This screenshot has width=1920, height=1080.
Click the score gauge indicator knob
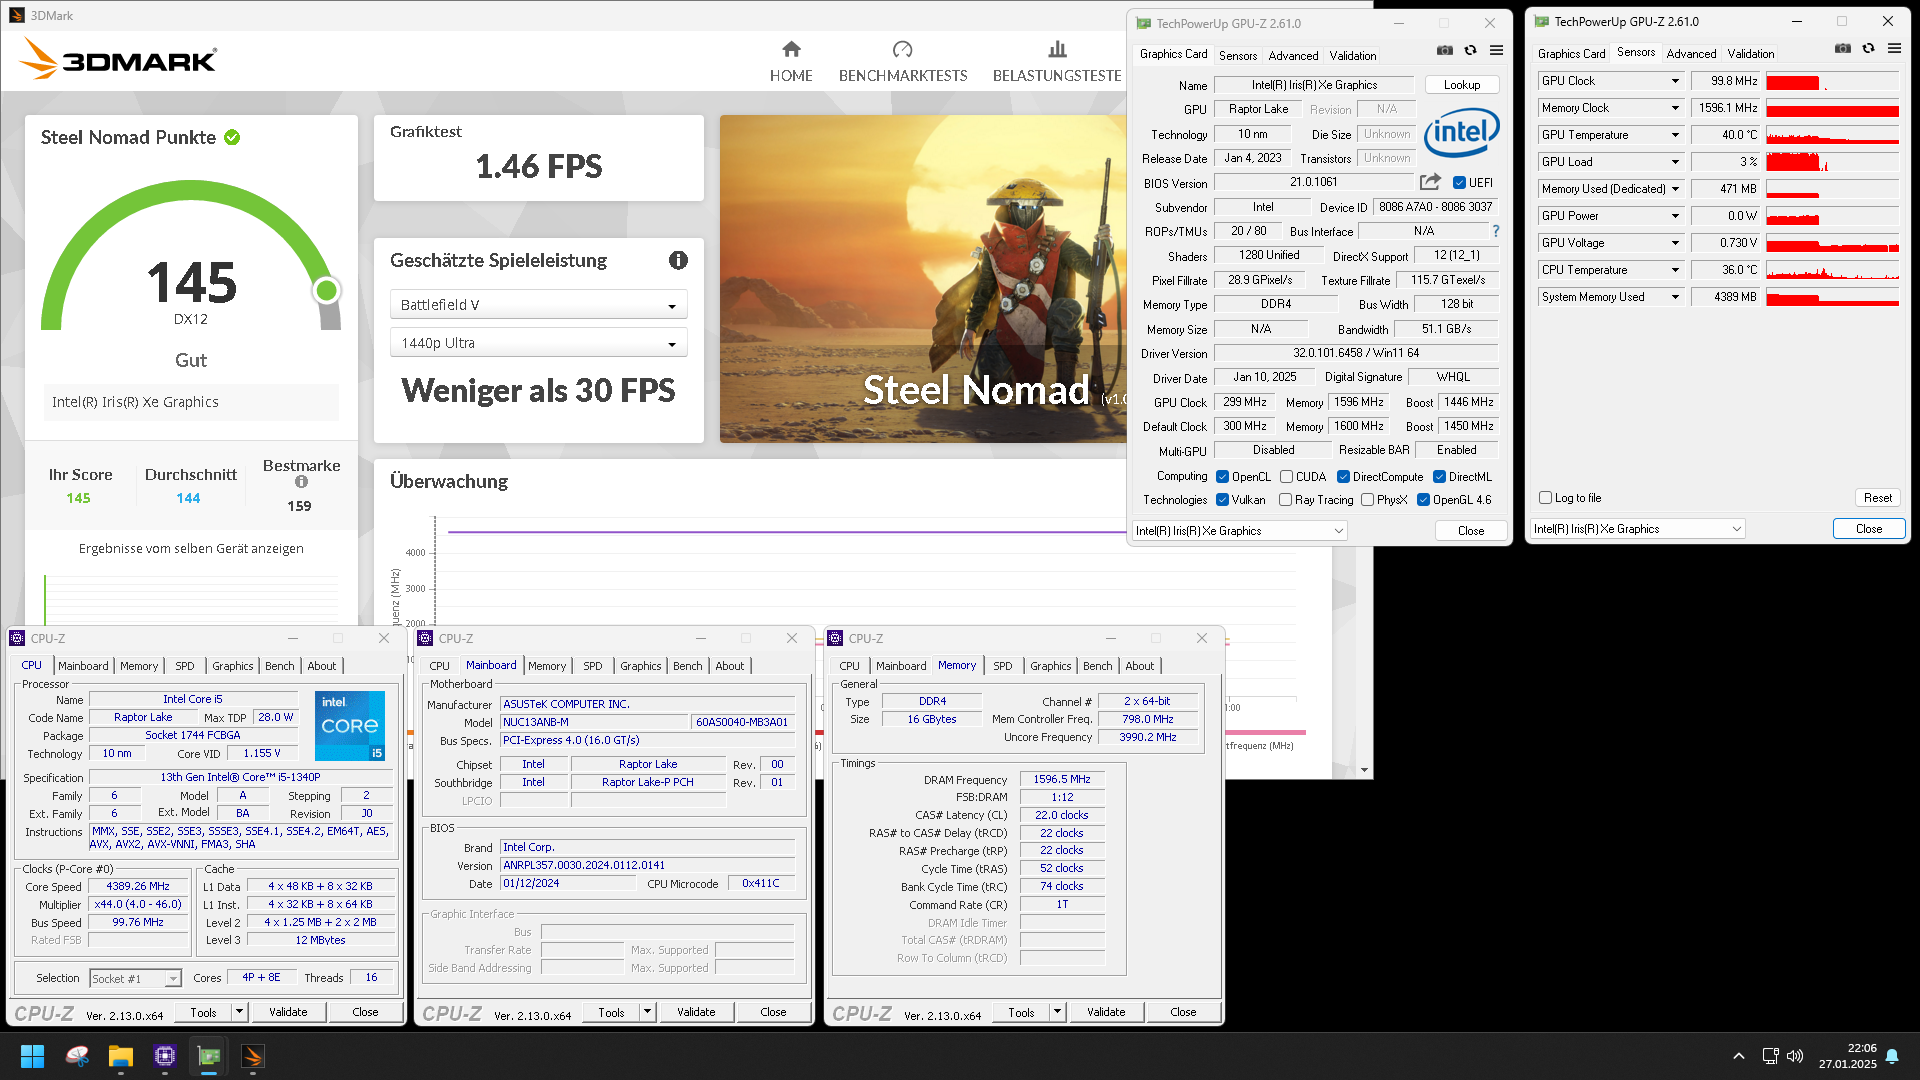[326, 290]
